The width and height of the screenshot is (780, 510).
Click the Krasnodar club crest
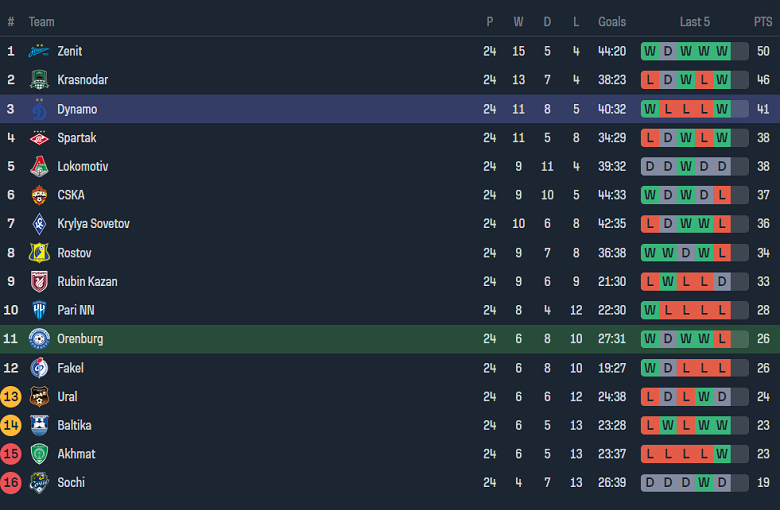click(x=39, y=80)
